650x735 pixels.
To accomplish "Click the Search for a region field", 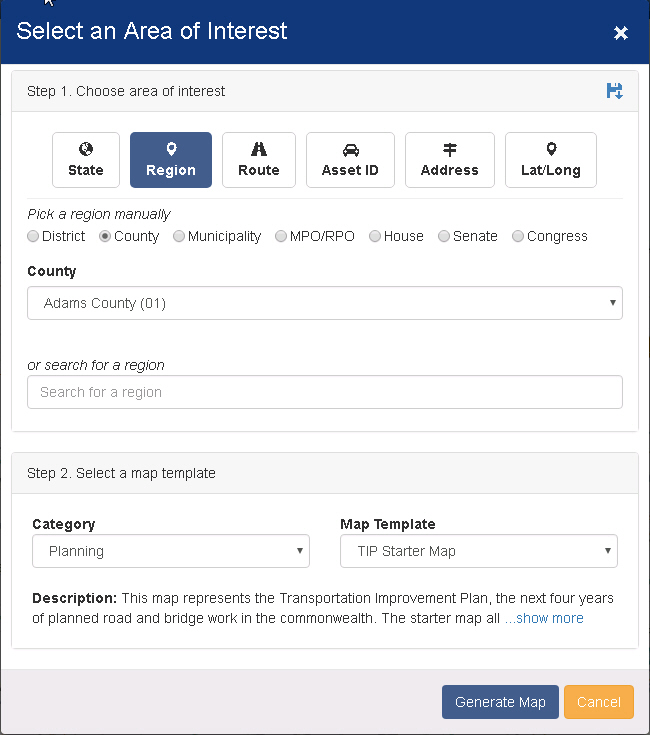I will click(324, 392).
